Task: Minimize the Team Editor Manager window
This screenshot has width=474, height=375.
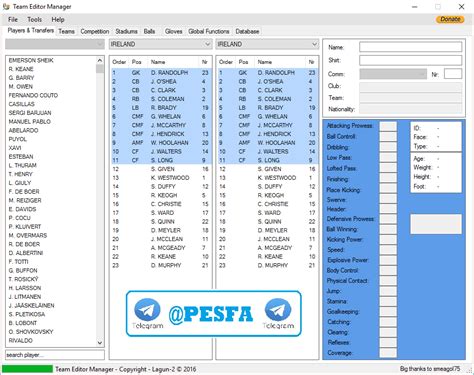Action: point(415,7)
